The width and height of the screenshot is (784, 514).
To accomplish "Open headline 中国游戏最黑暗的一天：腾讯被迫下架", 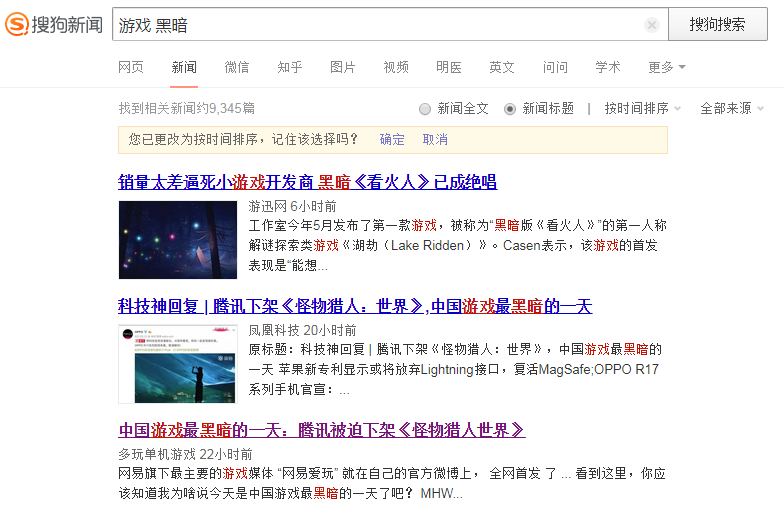I will click(x=322, y=430).
